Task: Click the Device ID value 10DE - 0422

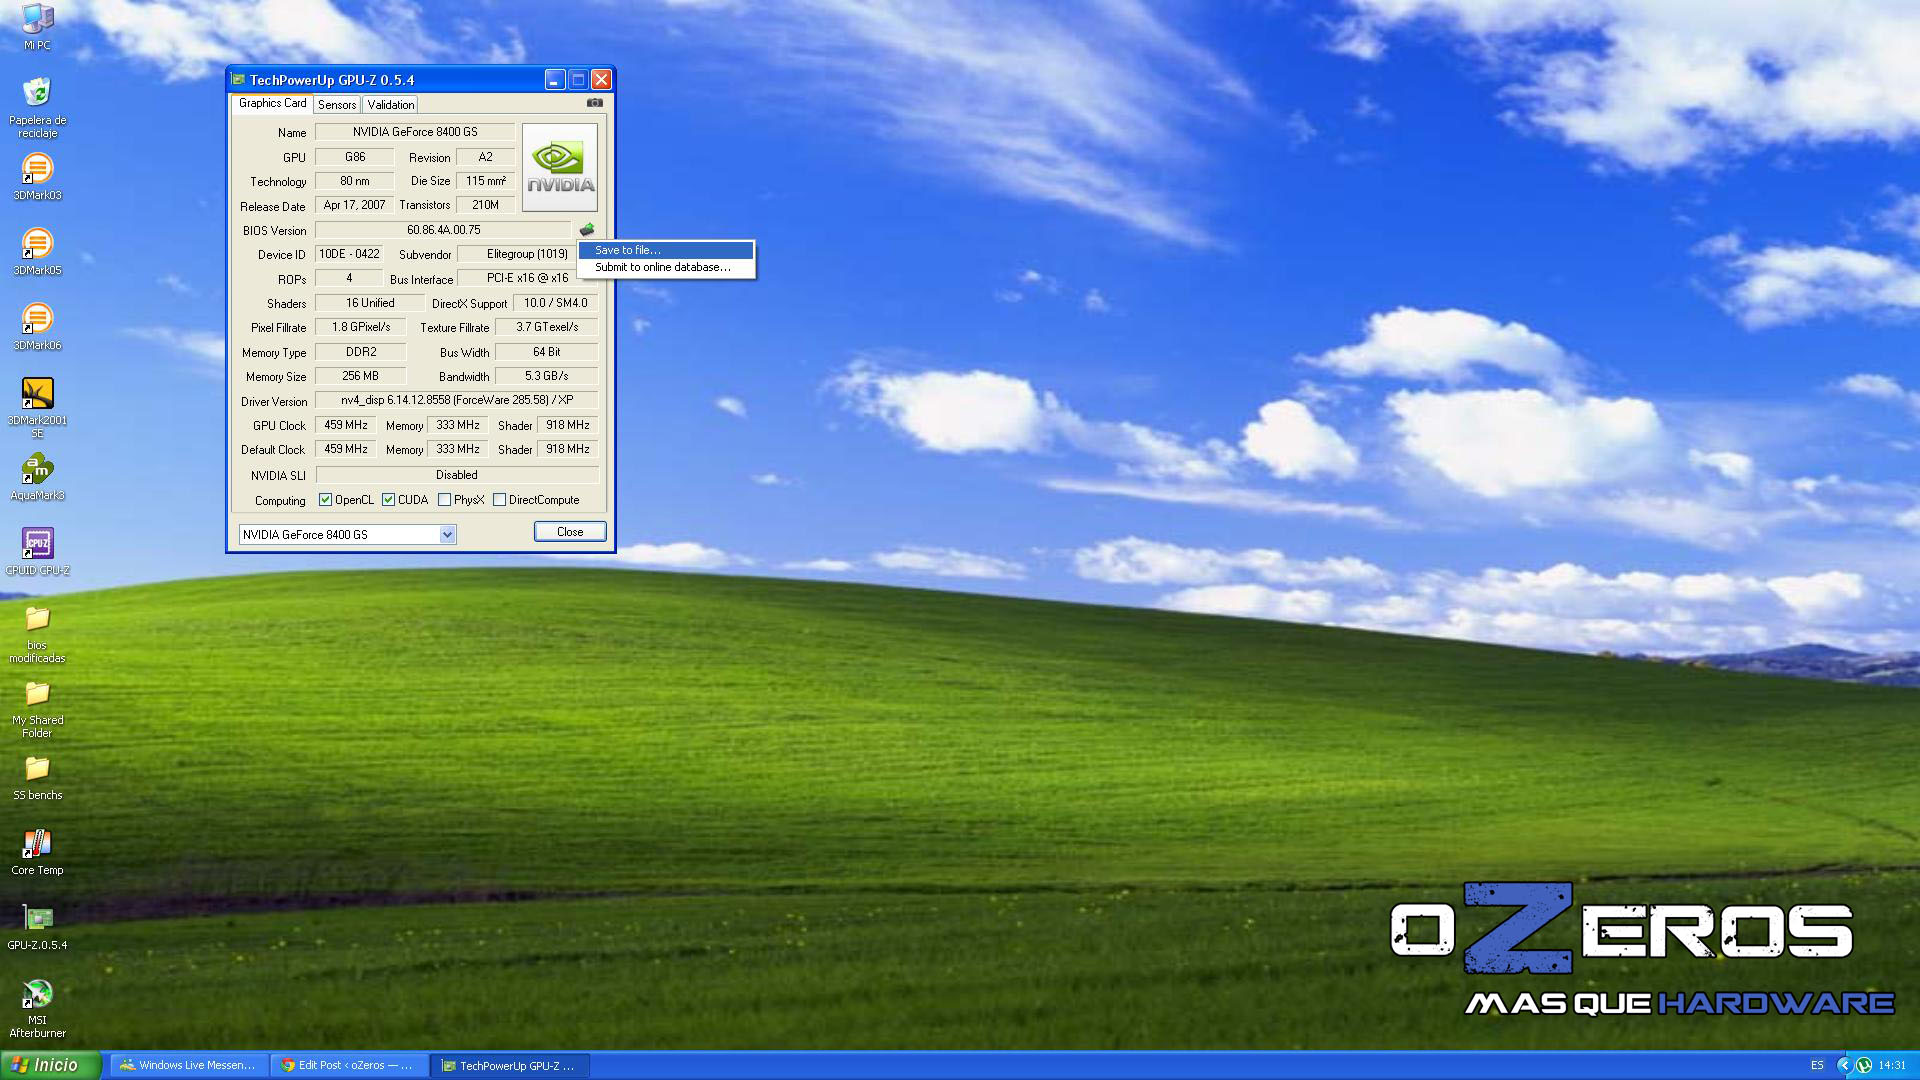Action: pyautogui.click(x=349, y=254)
